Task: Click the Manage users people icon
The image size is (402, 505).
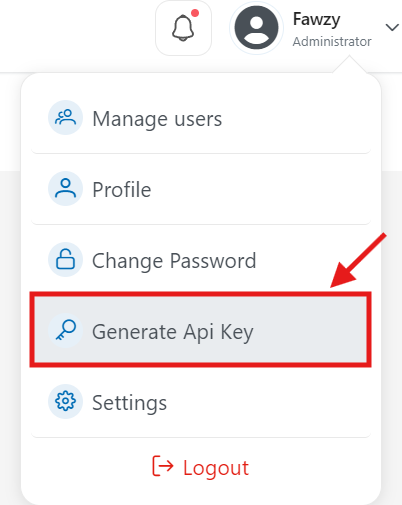Action: pyautogui.click(x=65, y=118)
